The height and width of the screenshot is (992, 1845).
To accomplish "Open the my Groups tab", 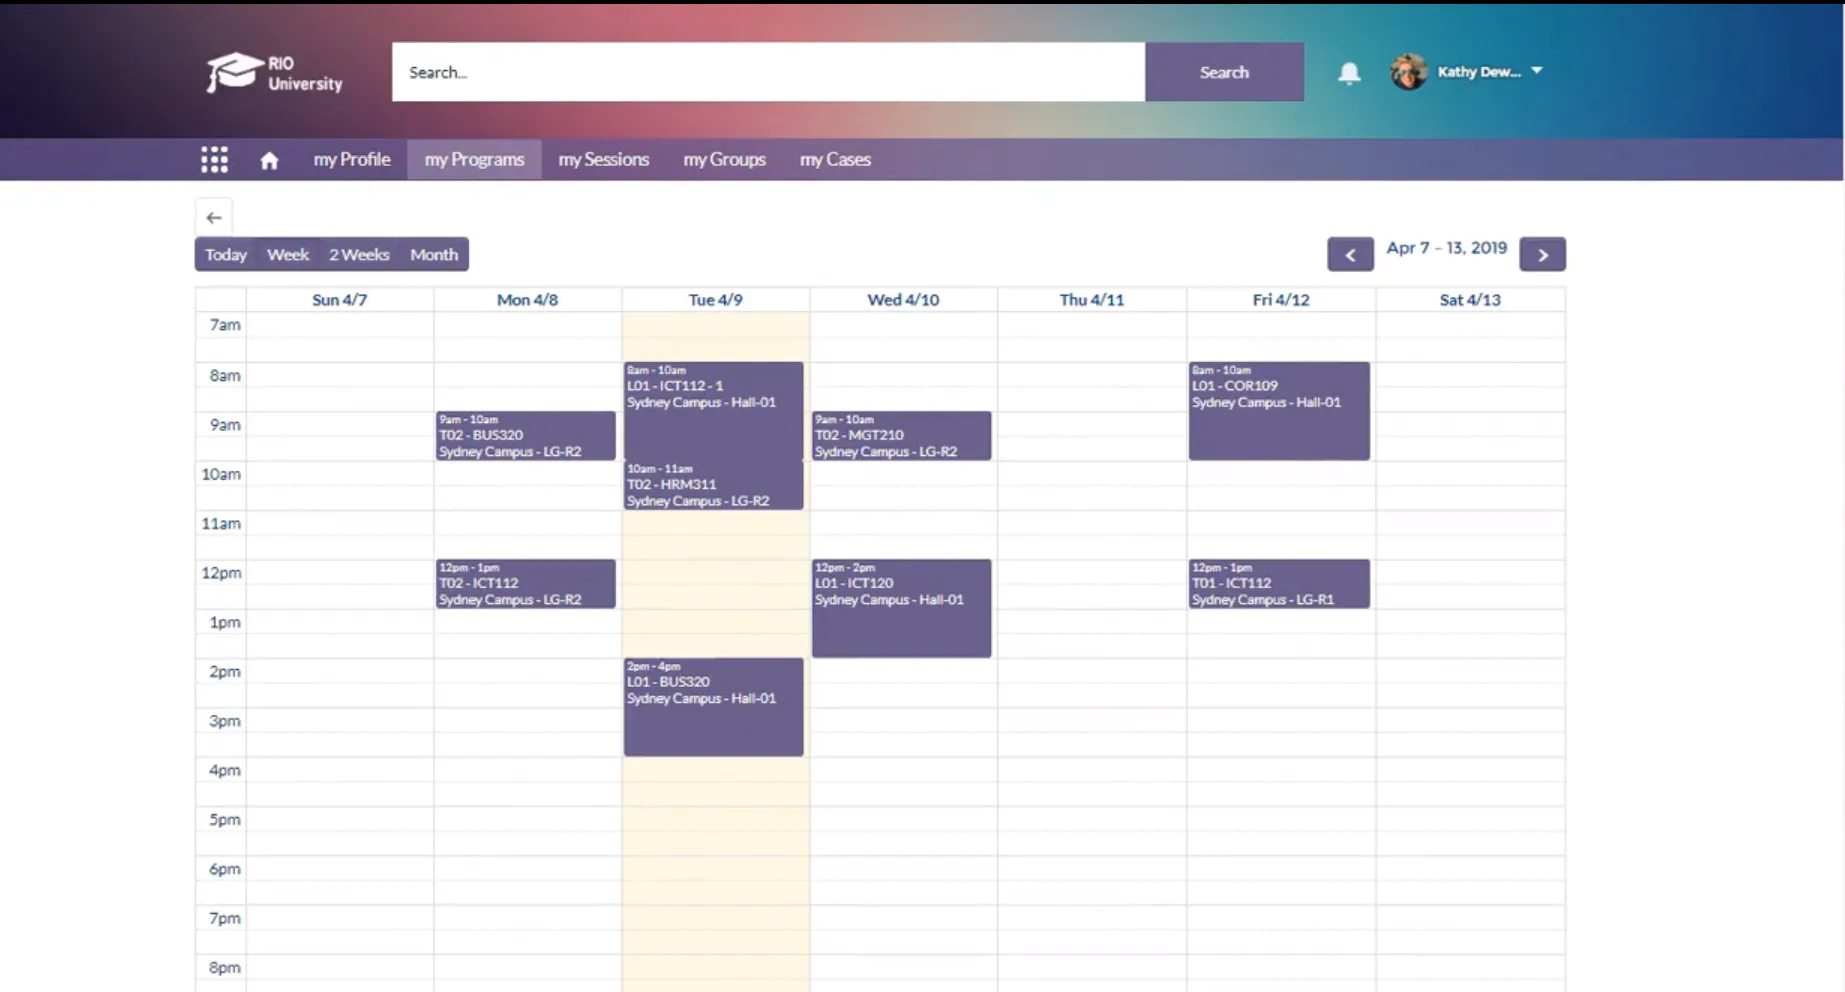I will click(x=724, y=160).
